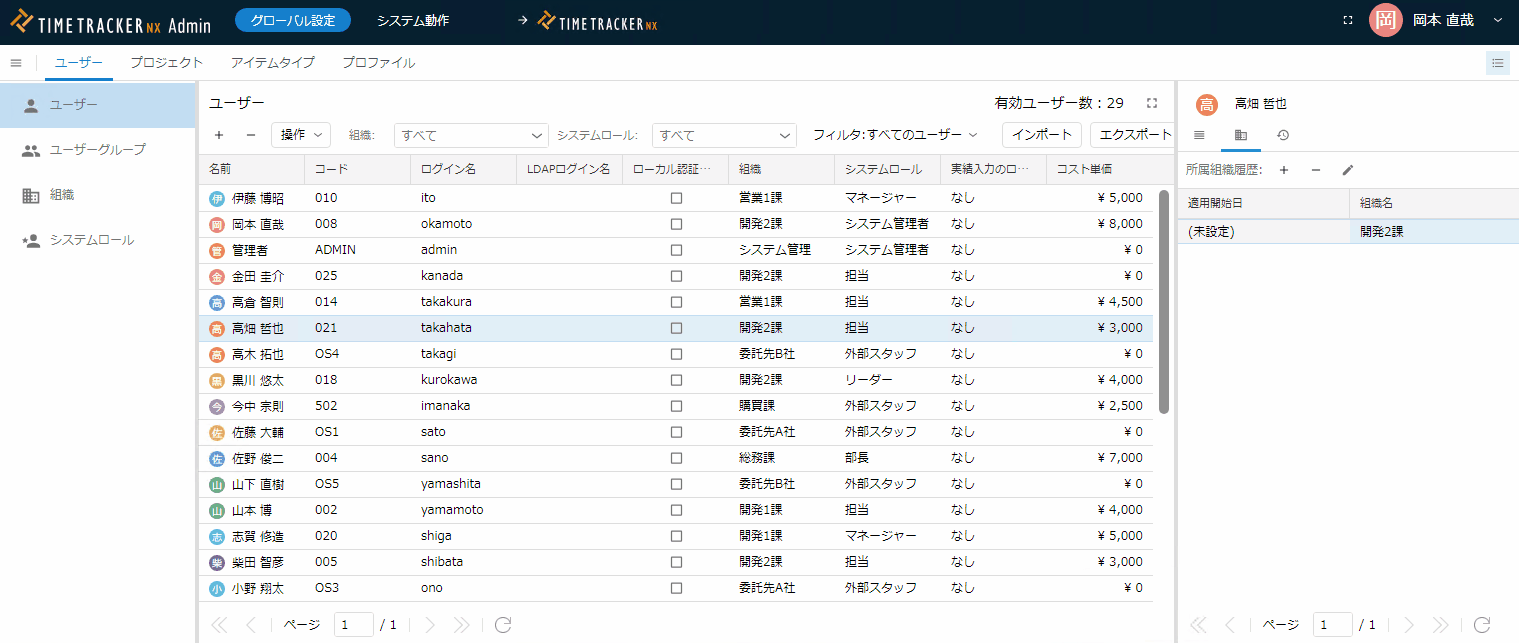Toggle the list view icon at top right
This screenshot has width=1519, height=643.
(x=1497, y=63)
